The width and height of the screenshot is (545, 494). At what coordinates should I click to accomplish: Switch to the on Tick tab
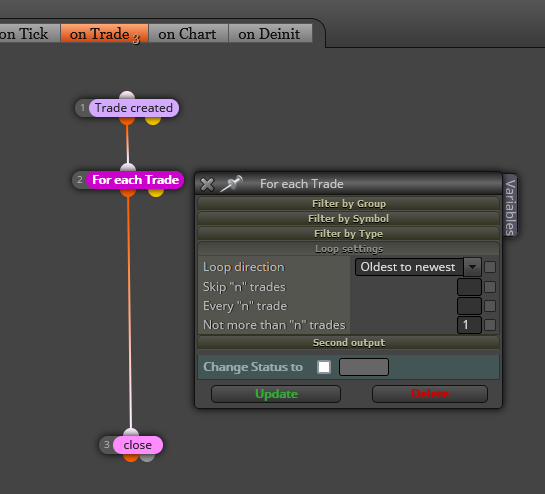[29, 34]
